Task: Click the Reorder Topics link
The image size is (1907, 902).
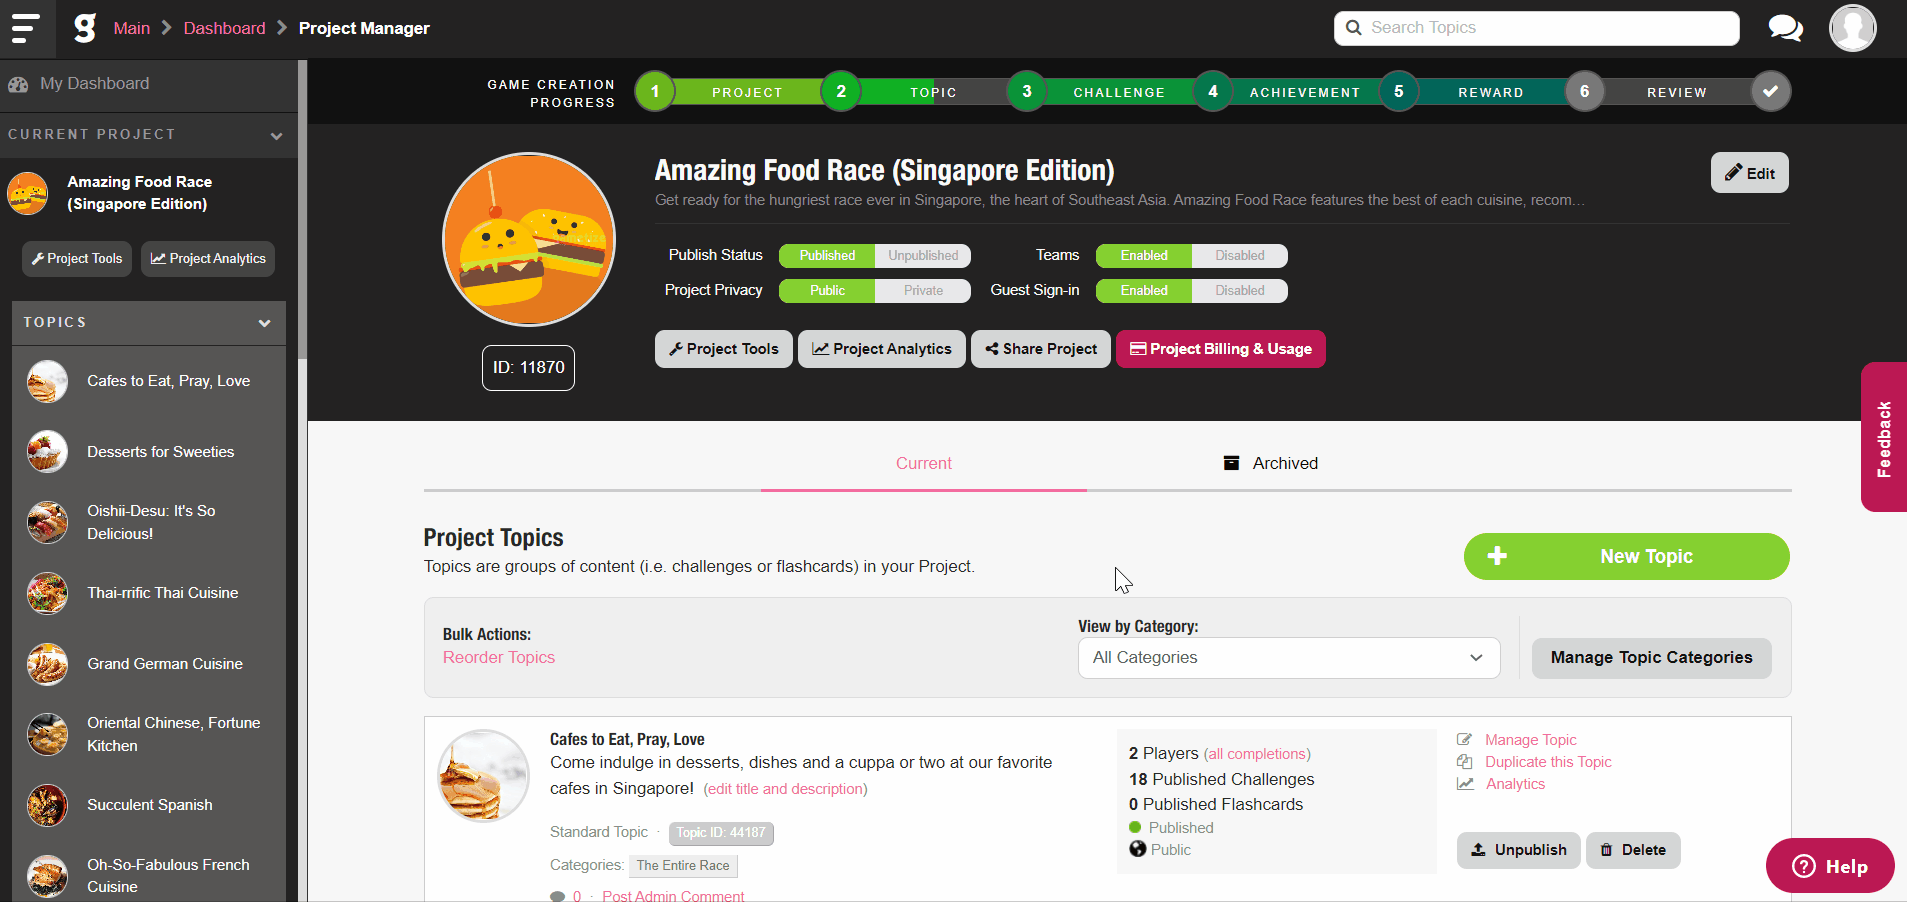Action: pos(499,658)
